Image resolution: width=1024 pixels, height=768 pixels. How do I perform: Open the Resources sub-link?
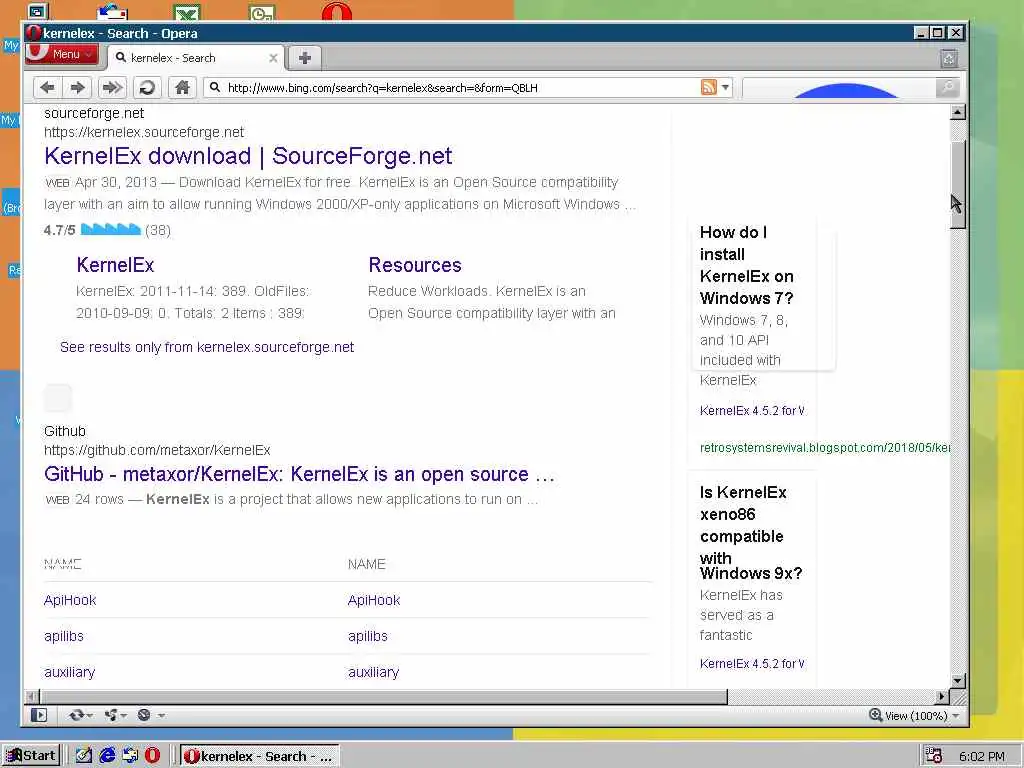415,265
